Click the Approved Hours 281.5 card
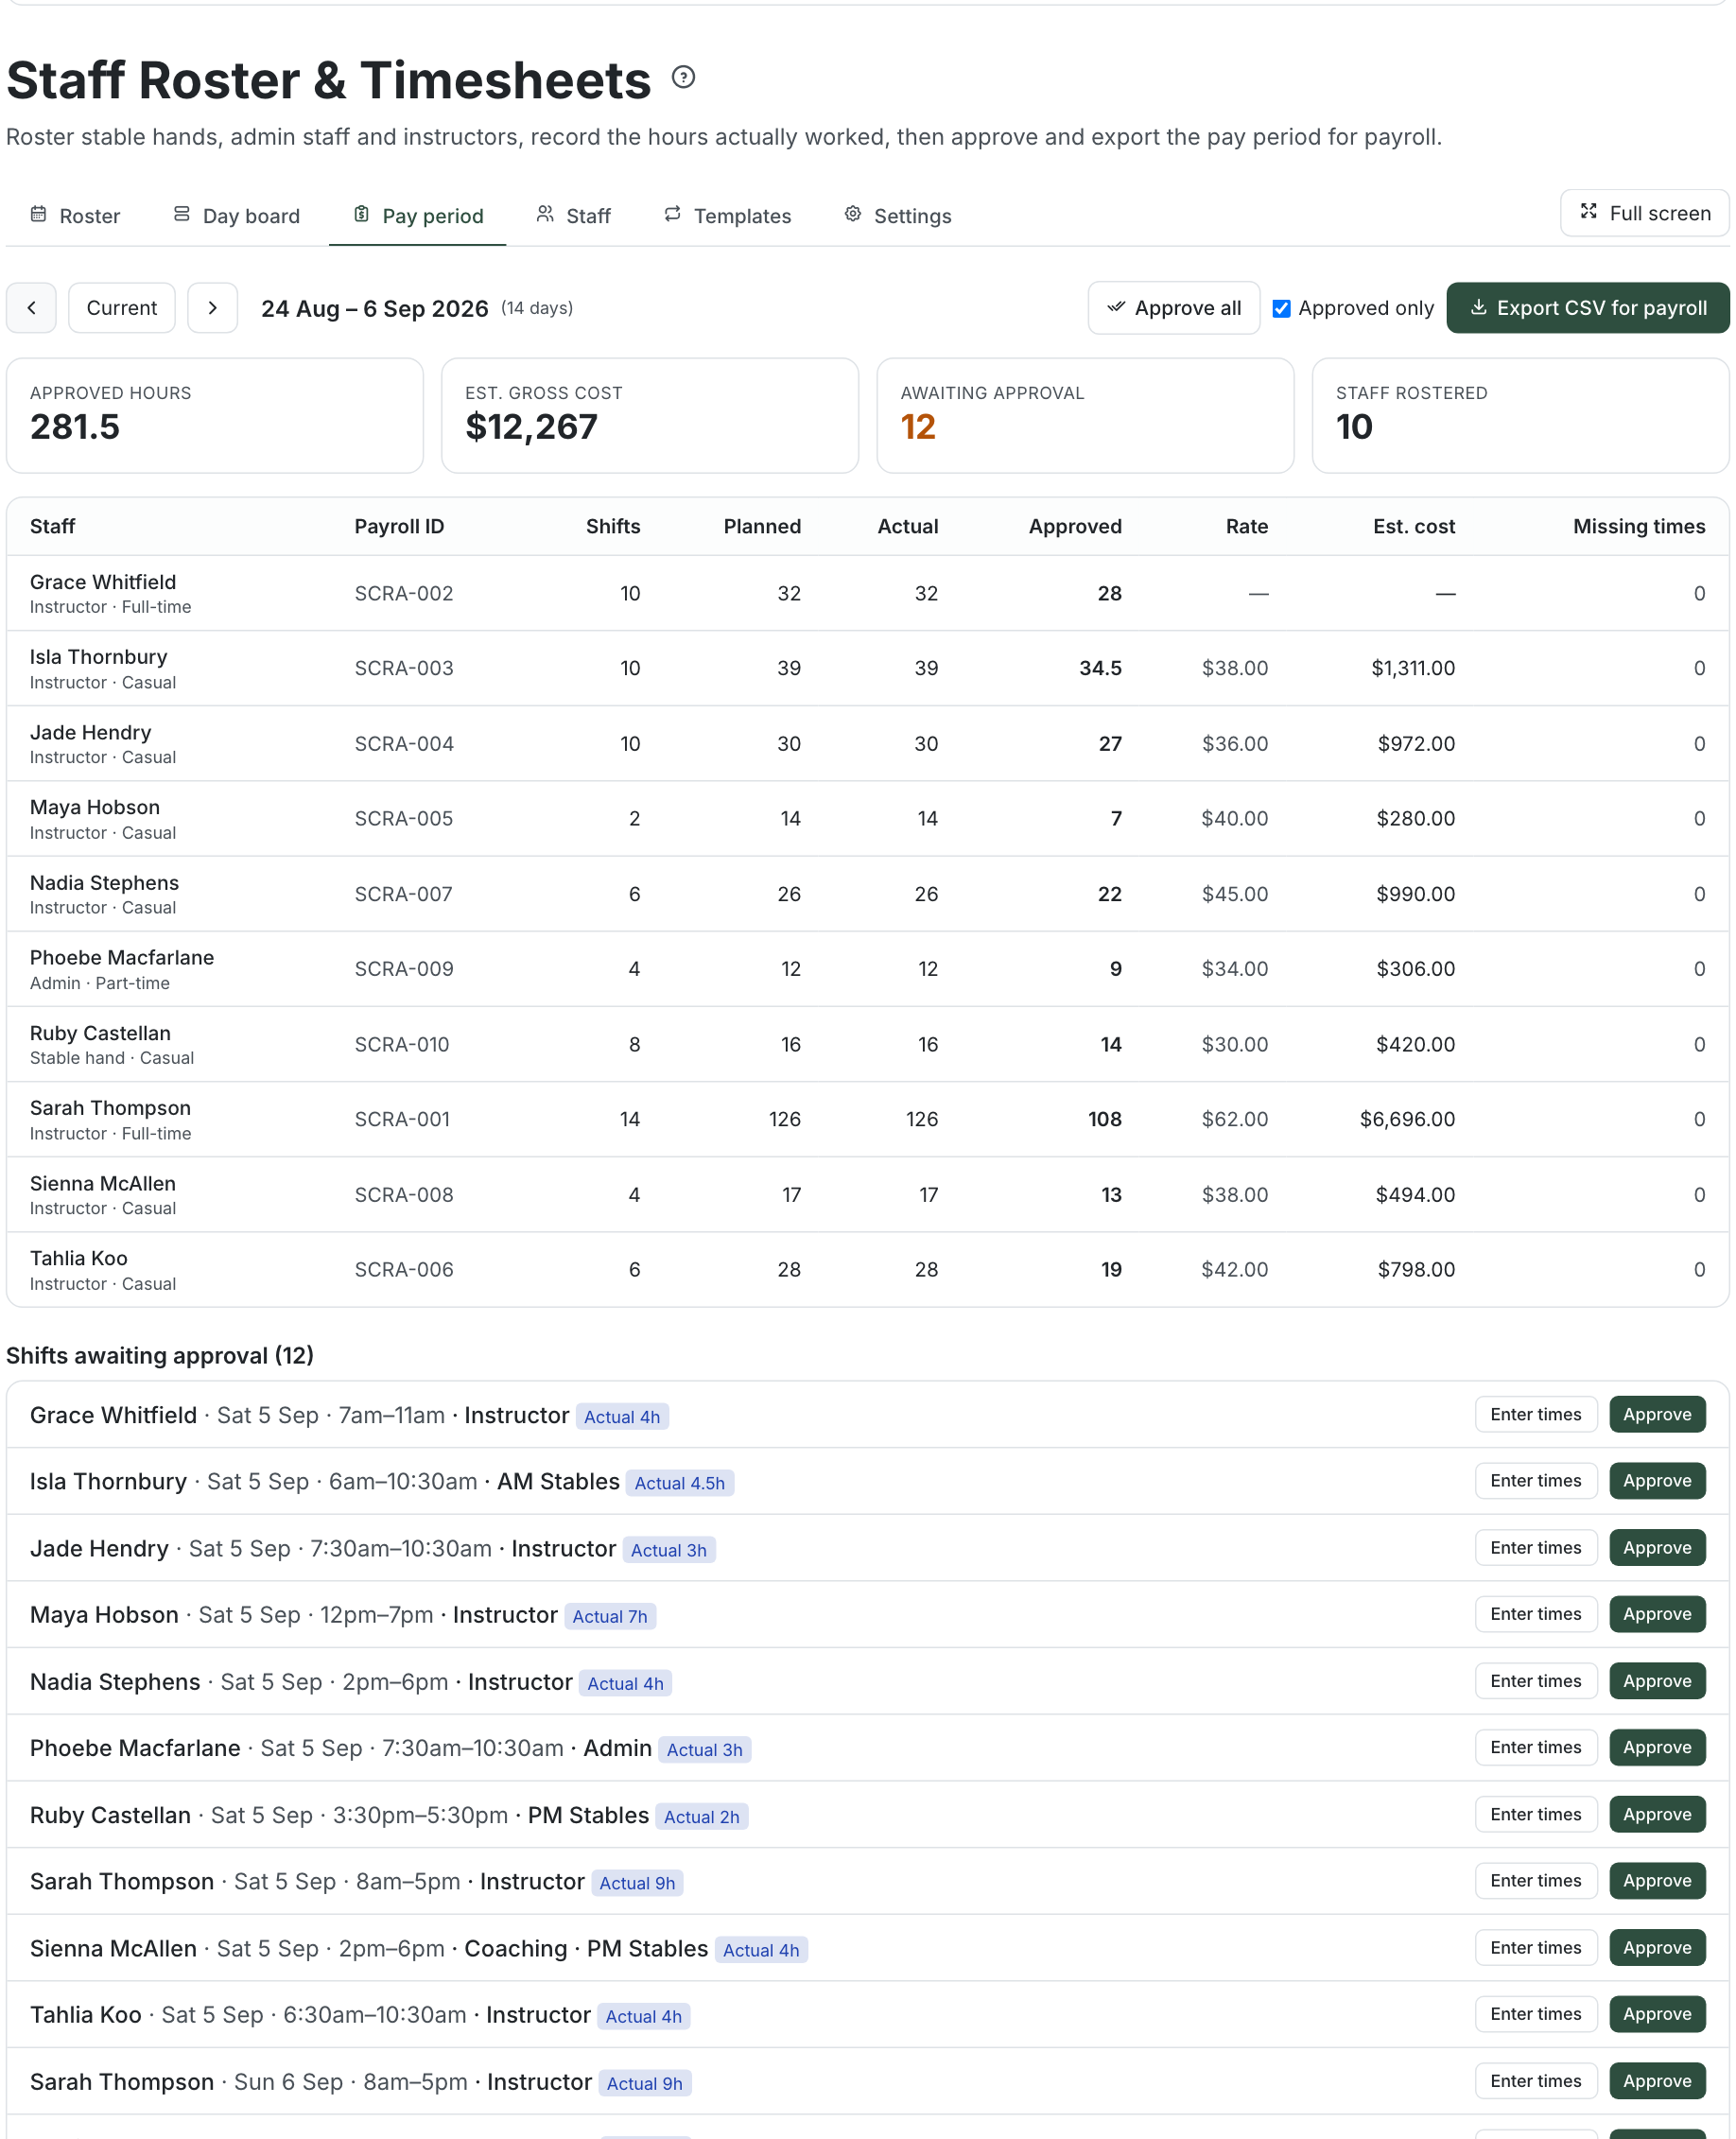Viewport: 1736px width, 2139px height. (x=215, y=415)
